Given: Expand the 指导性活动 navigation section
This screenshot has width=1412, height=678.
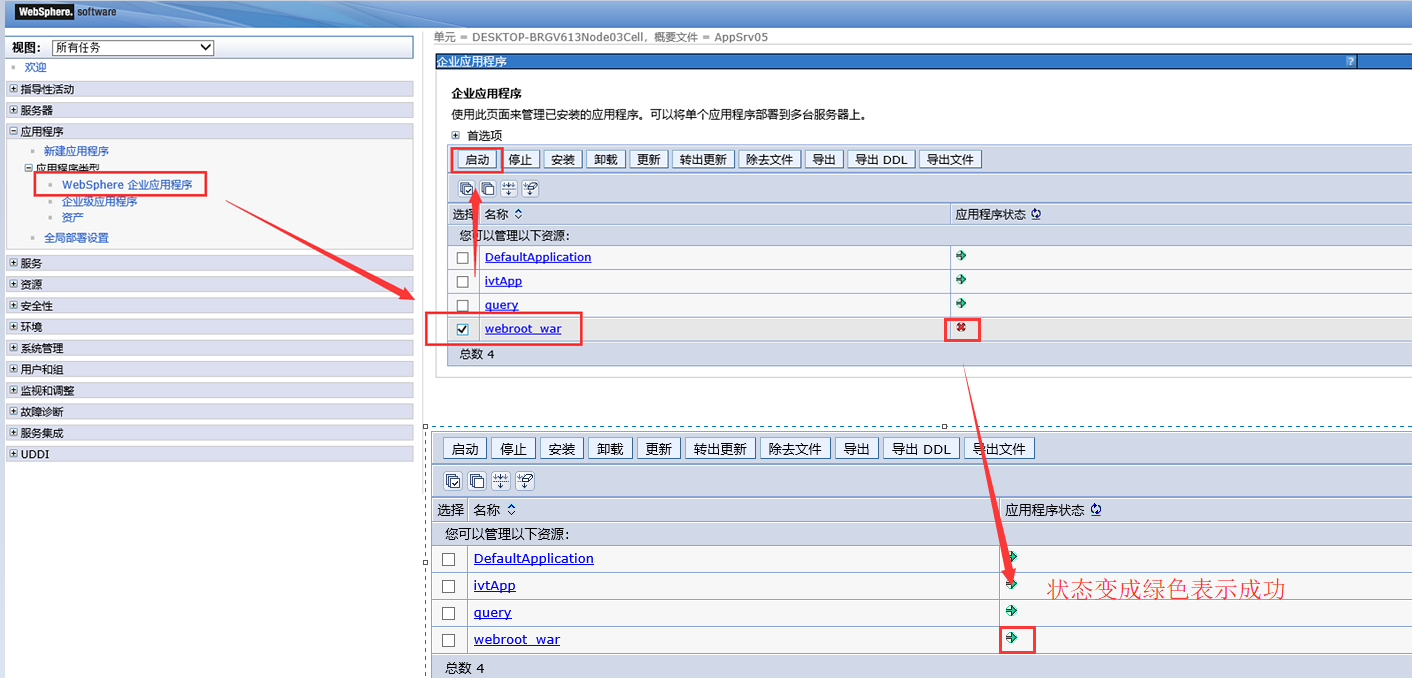Looking at the screenshot, I should [x=14, y=89].
